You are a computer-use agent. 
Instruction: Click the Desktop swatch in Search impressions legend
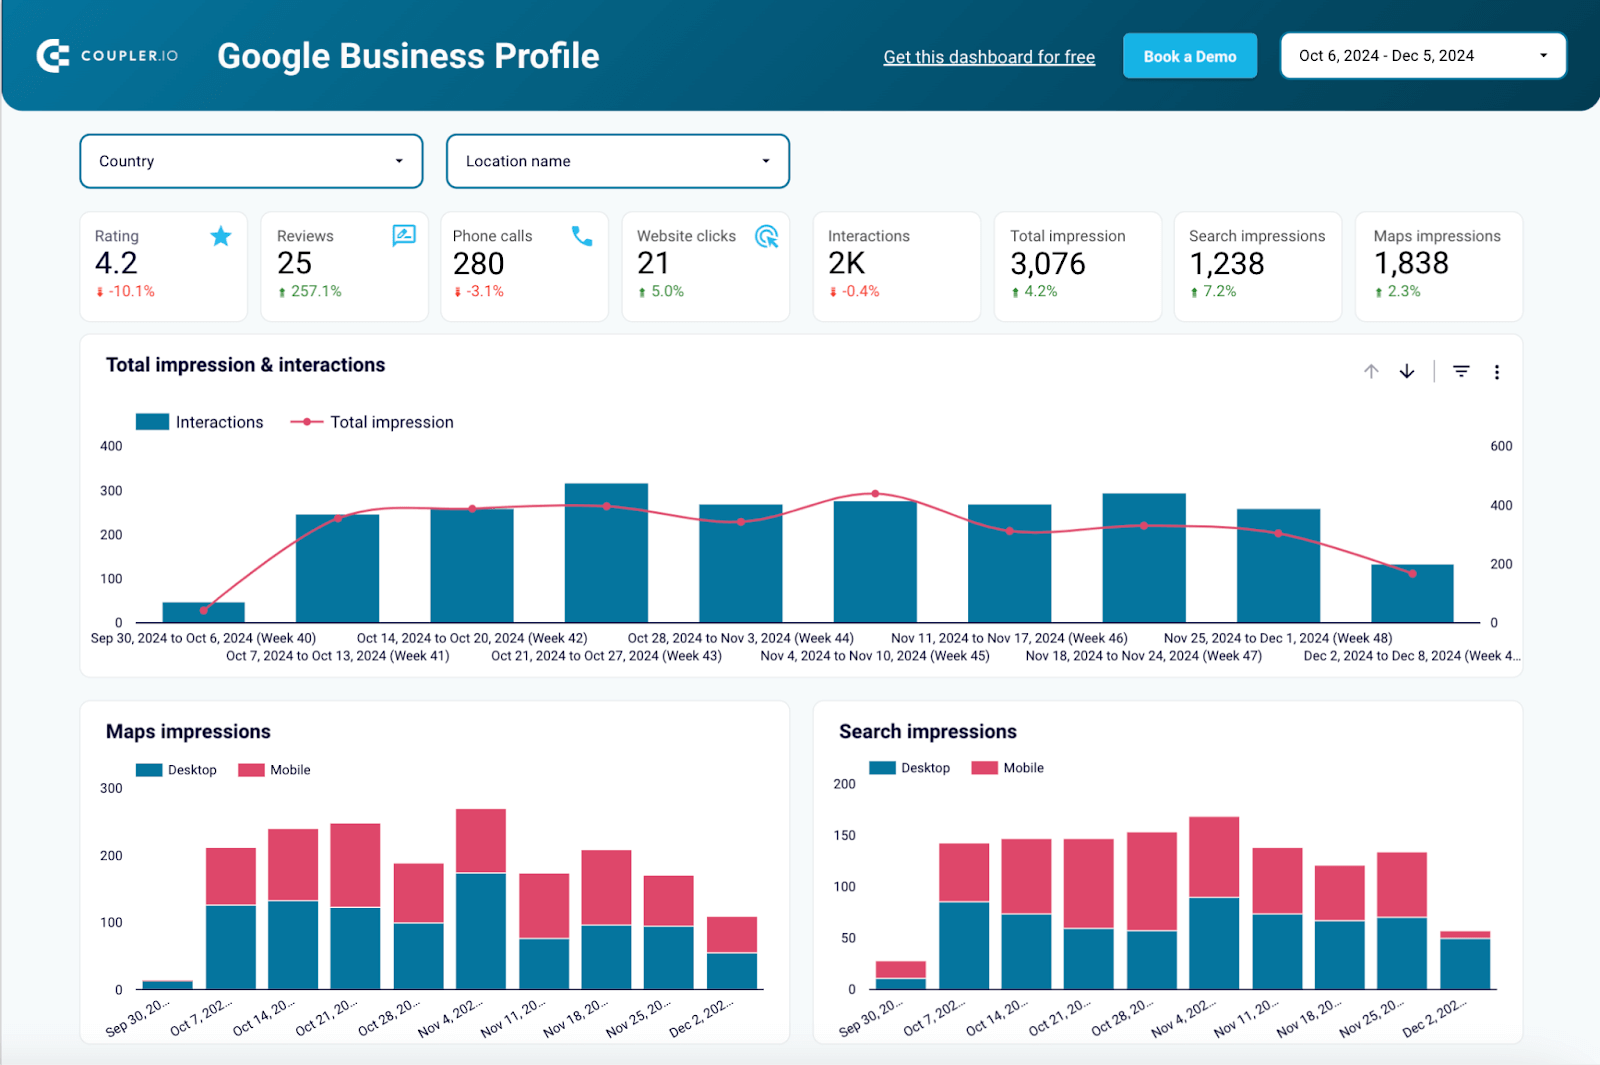pyautogui.click(x=882, y=768)
